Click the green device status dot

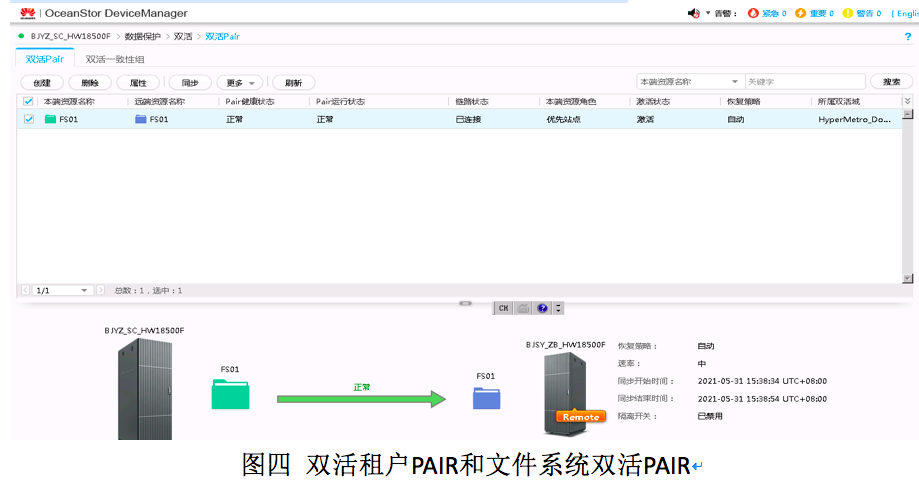(x=21, y=36)
